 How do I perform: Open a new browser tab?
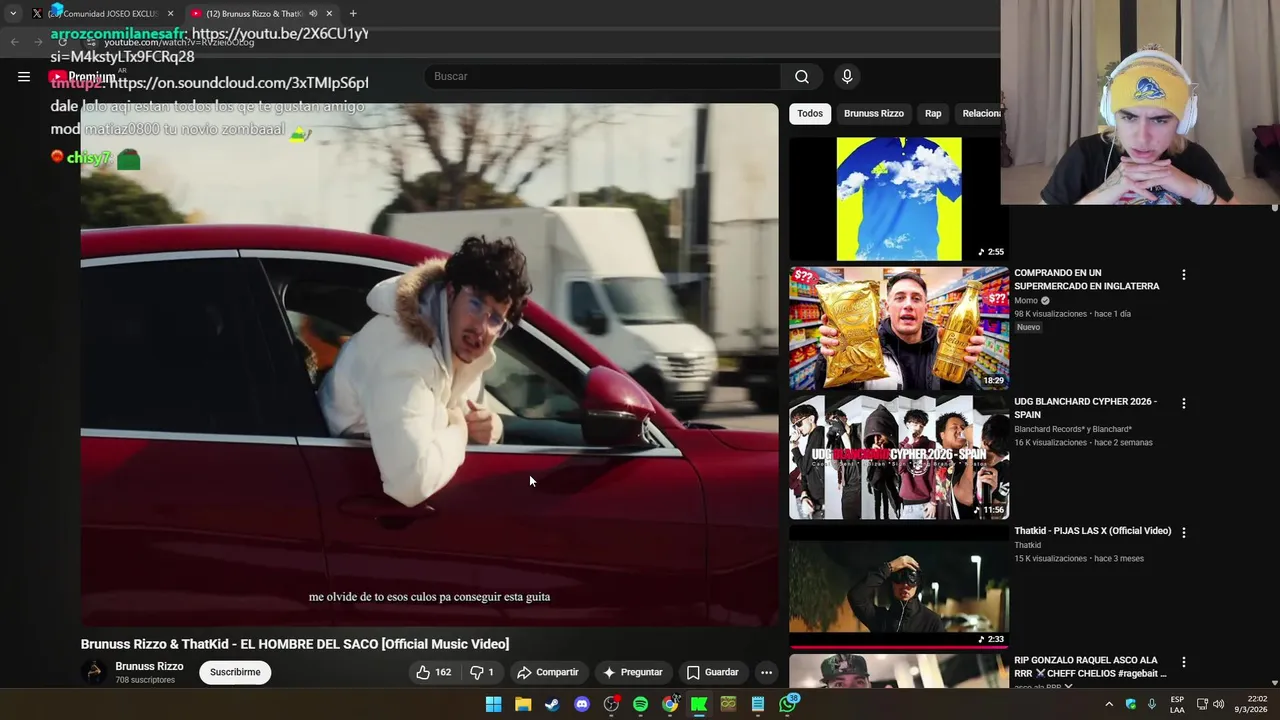tap(353, 13)
